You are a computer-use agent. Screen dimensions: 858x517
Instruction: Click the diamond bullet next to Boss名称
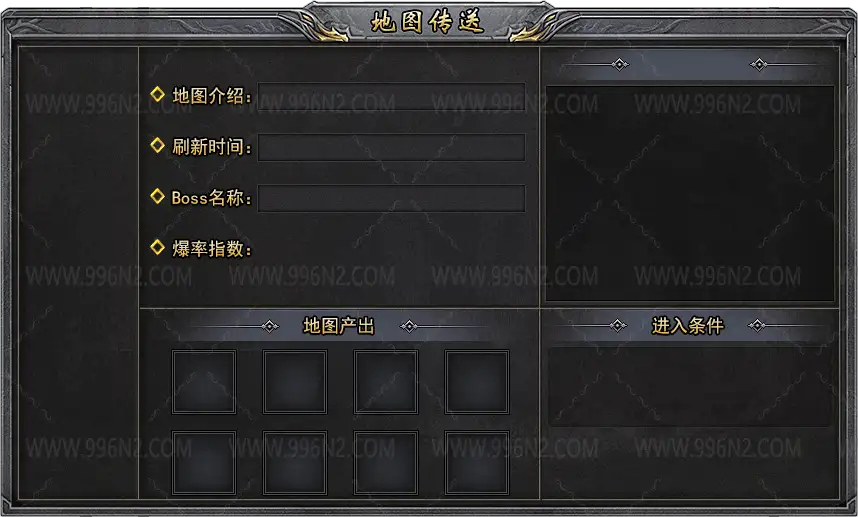click(x=158, y=196)
